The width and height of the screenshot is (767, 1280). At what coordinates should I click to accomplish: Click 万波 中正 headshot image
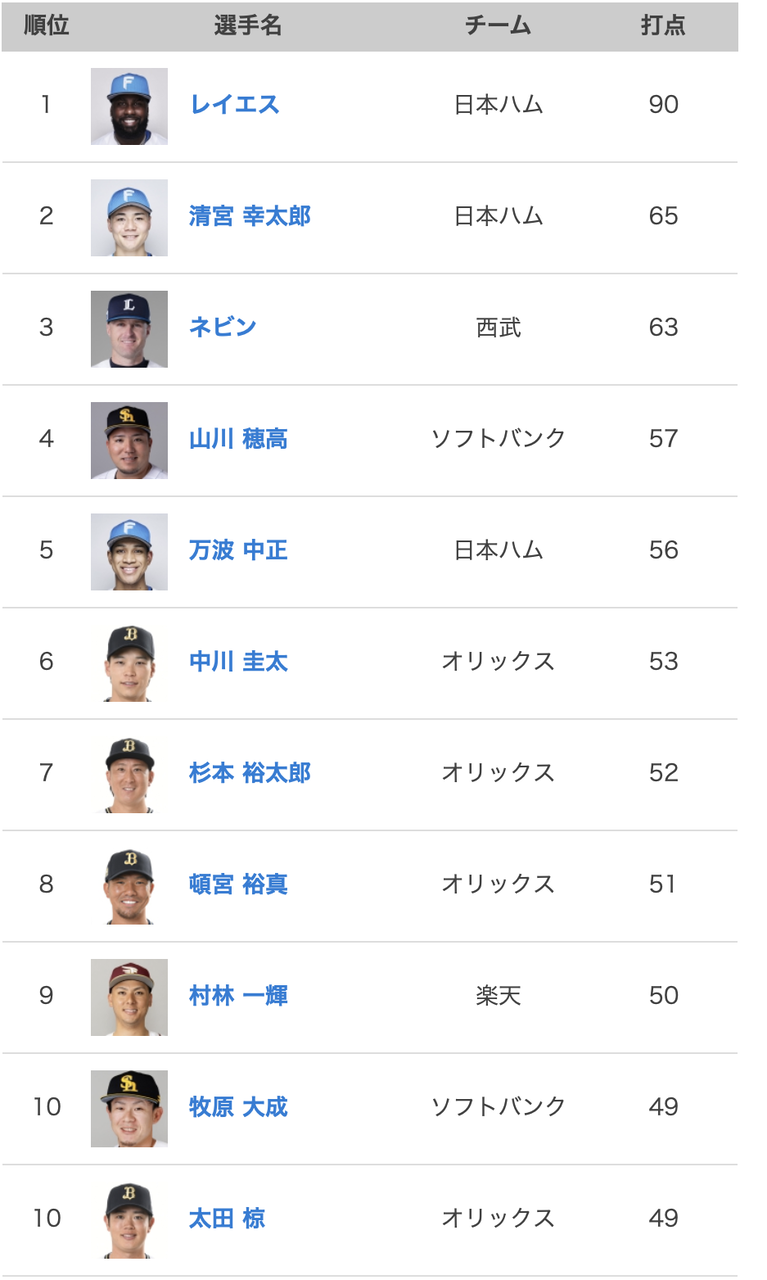[129, 551]
